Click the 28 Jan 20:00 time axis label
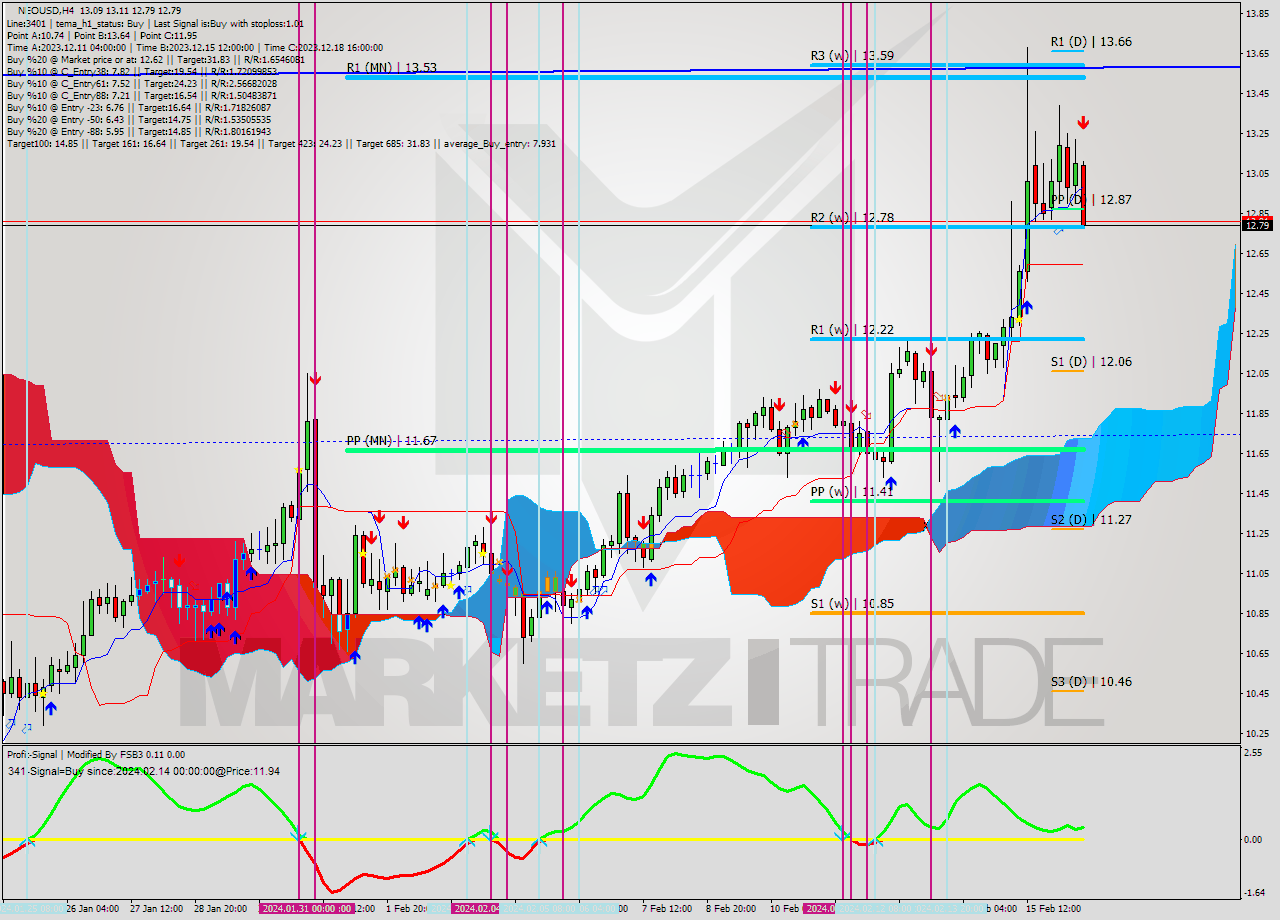 pos(221,909)
